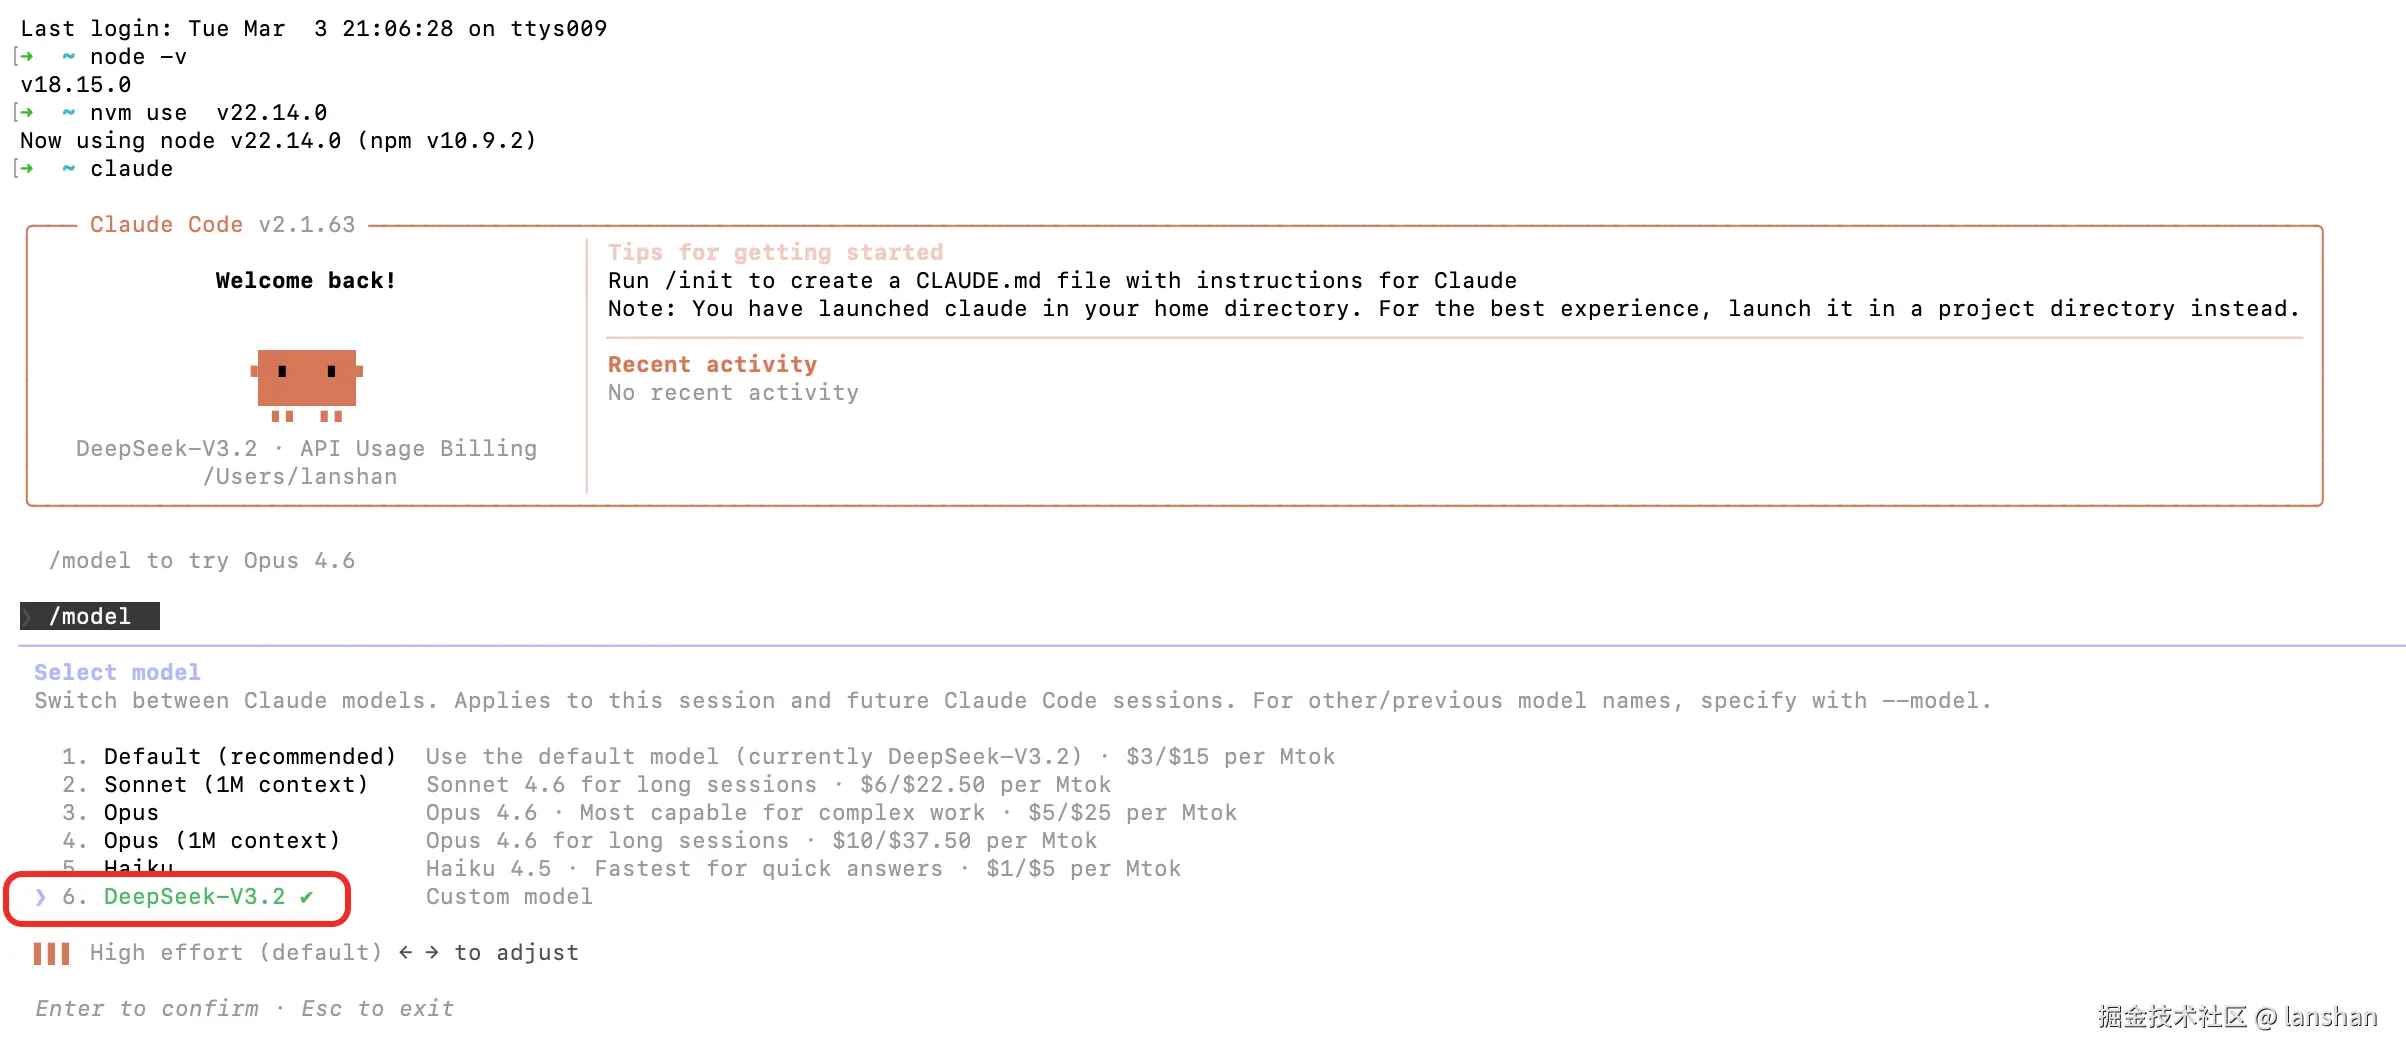Click the left arrow for effort adjustment
2406x1058 pixels.
405,953
